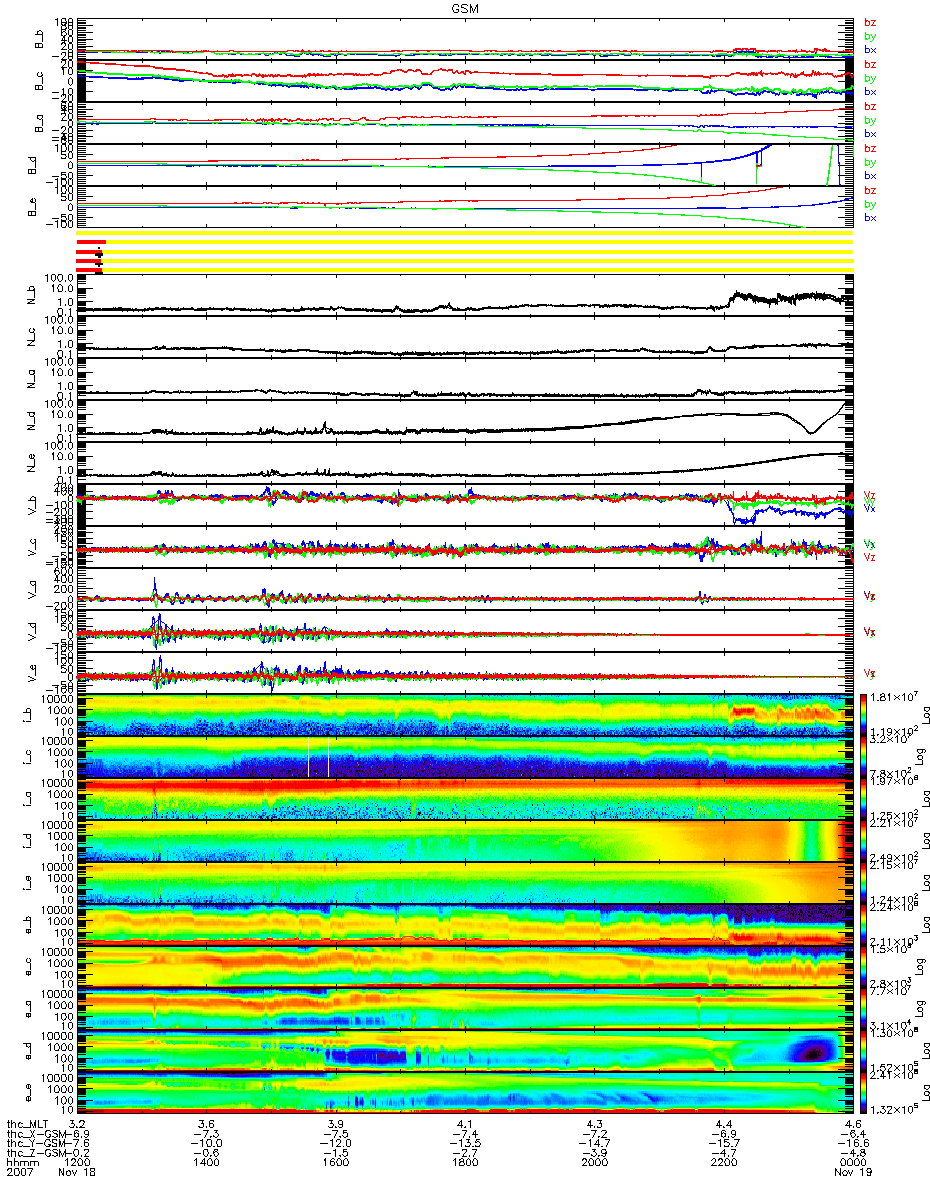Viewport: 930px width, 1200px height.
Task: Click the MLT value 3.6
Action: point(207,1125)
